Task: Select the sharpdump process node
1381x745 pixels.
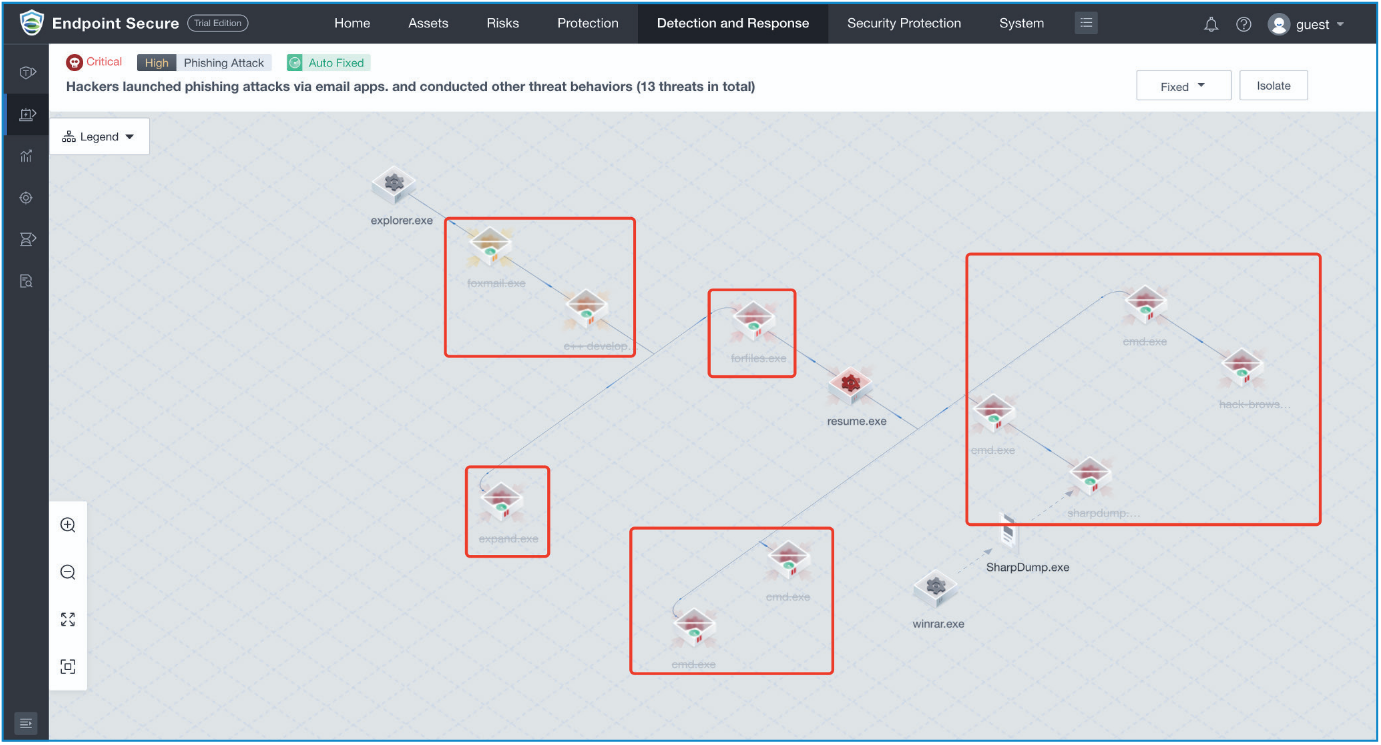Action: pyautogui.click(x=1091, y=476)
